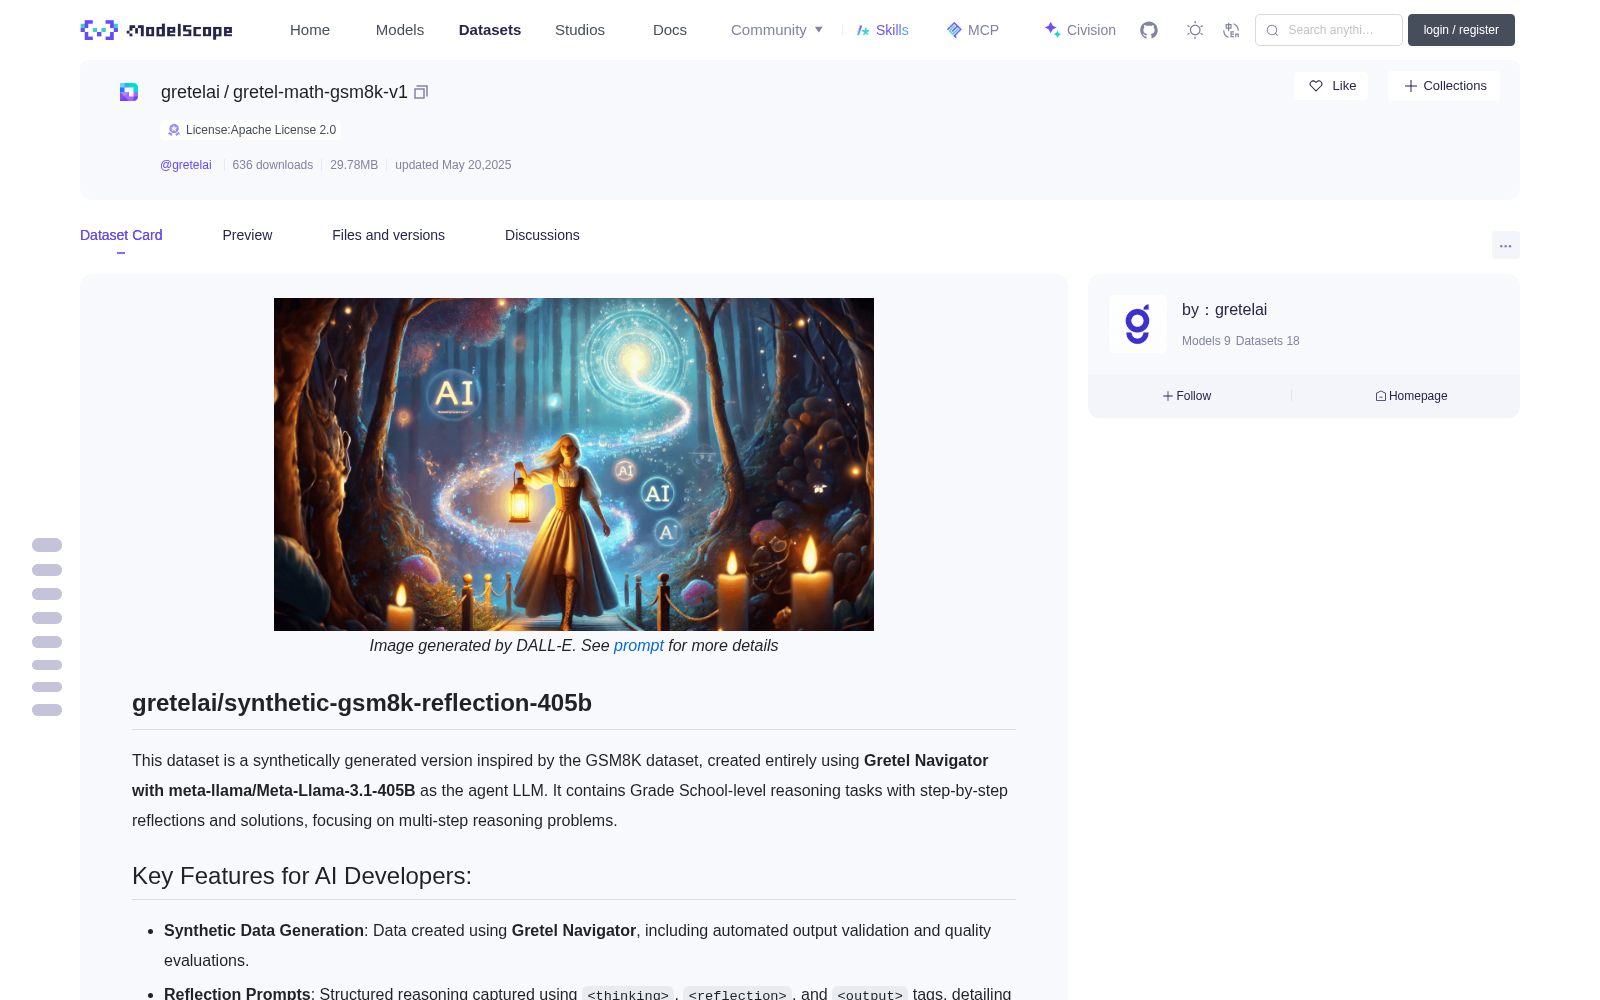Screen dimensions: 1600x1000
Task: Click the 'Key Features for AI Developers:' heading
Action: click(x=302, y=876)
